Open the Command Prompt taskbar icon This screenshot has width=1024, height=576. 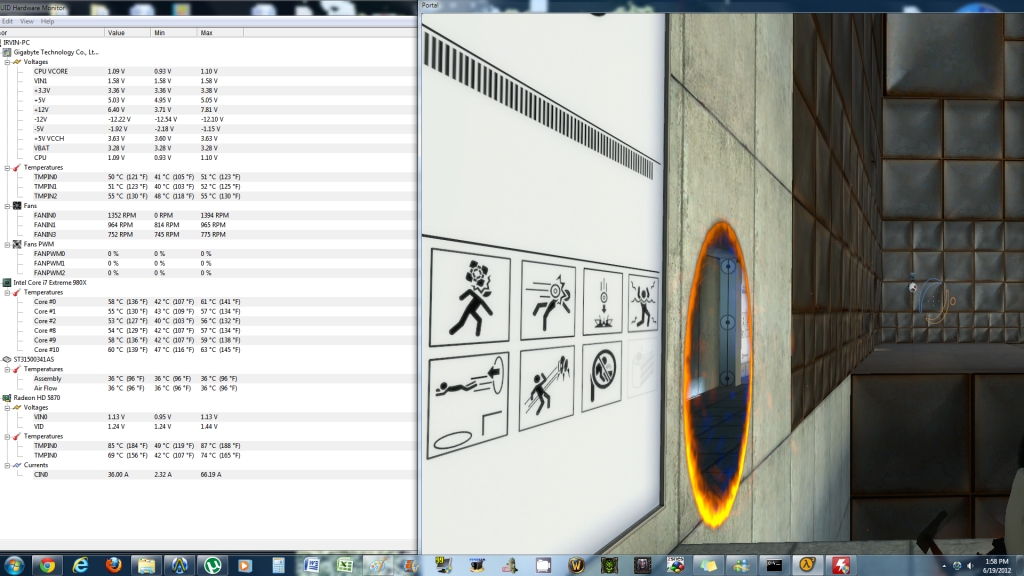(x=775, y=566)
